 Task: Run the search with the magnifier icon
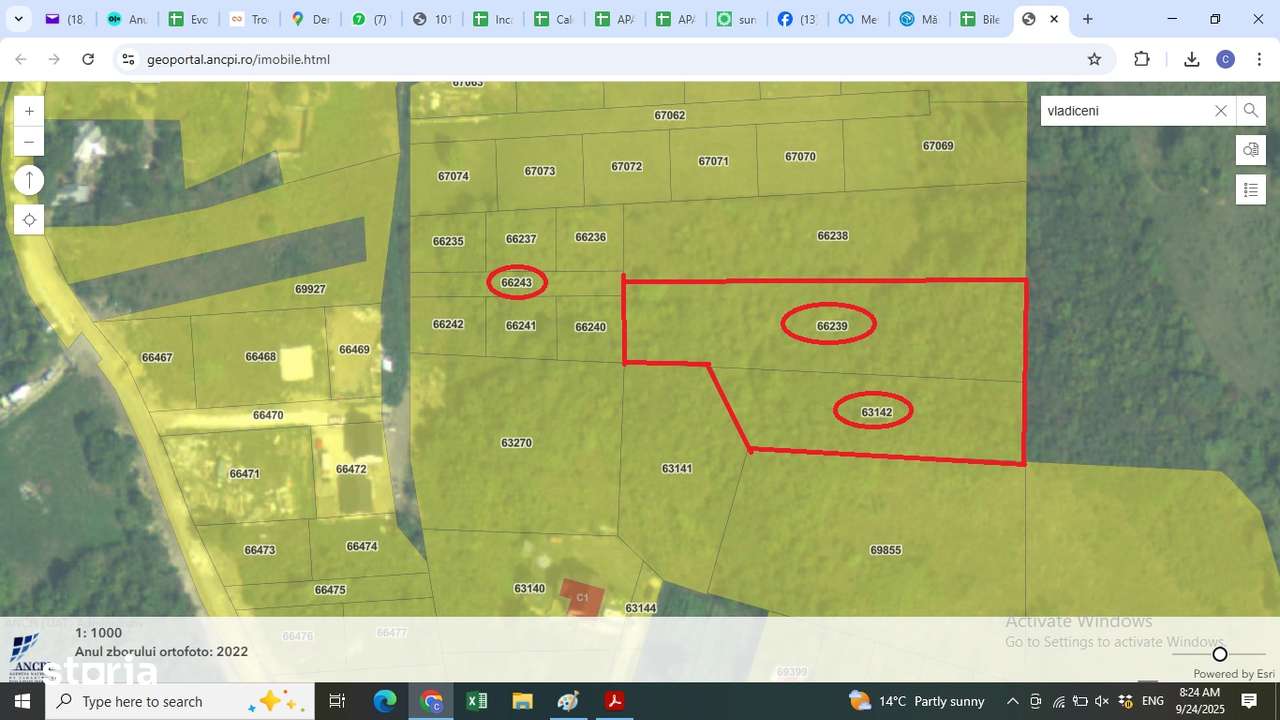coord(1251,110)
